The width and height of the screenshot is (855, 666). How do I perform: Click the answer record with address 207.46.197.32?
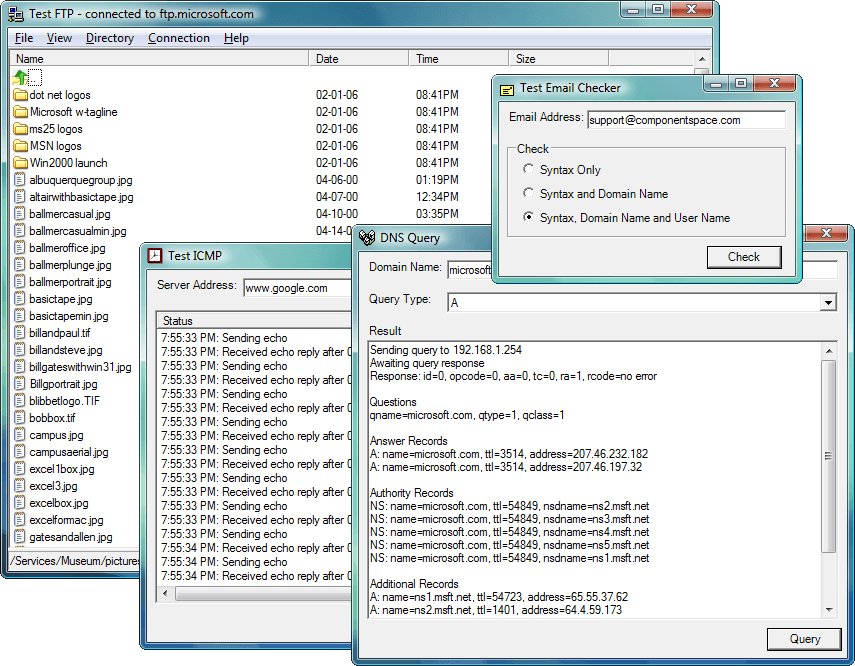506,467
